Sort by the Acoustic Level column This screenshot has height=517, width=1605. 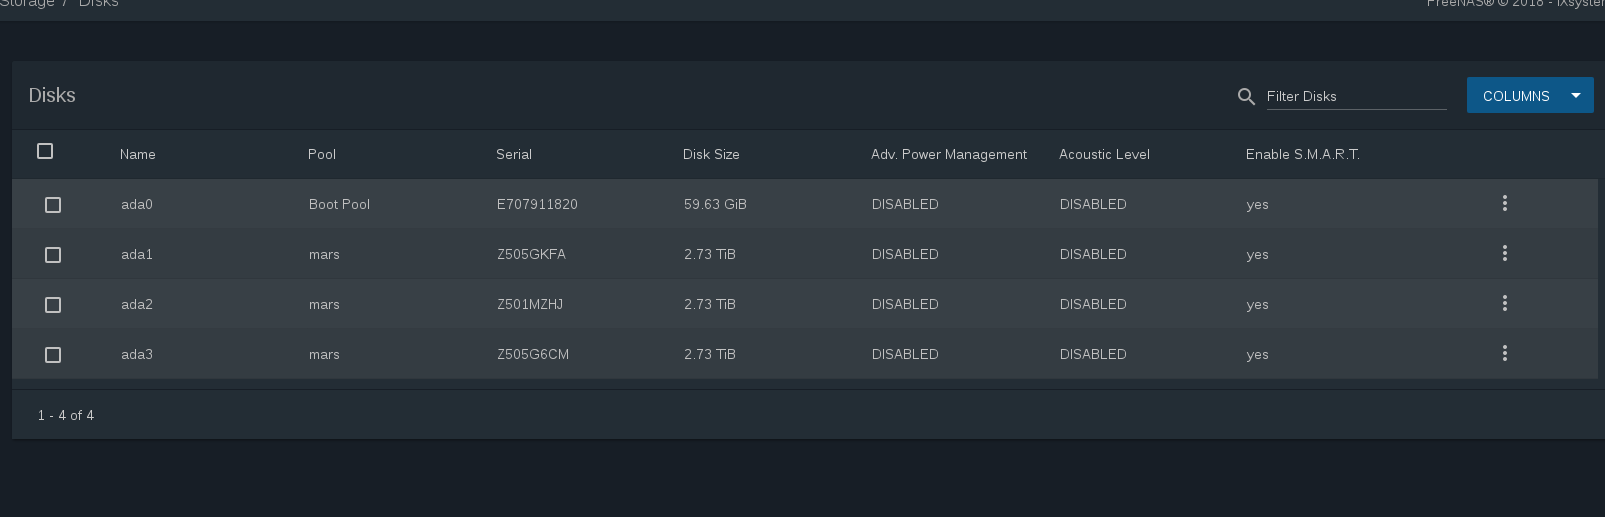[1104, 154]
